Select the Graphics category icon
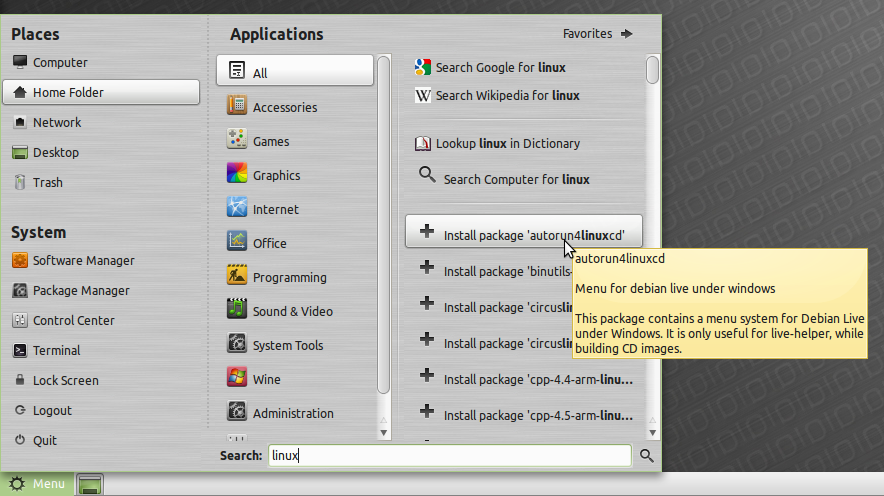The height and width of the screenshot is (496, 884). [x=237, y=174]
